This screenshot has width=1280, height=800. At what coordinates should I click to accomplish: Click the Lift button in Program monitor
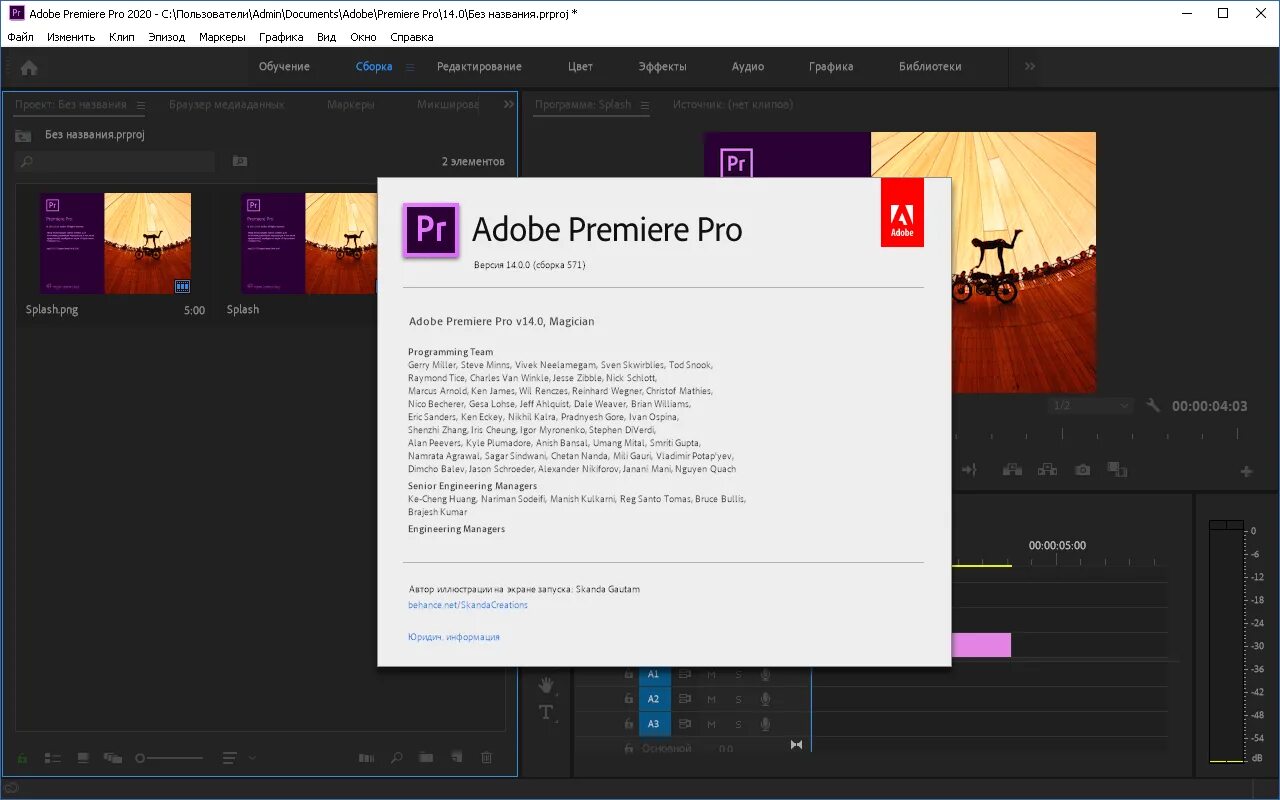point(1012,470)
